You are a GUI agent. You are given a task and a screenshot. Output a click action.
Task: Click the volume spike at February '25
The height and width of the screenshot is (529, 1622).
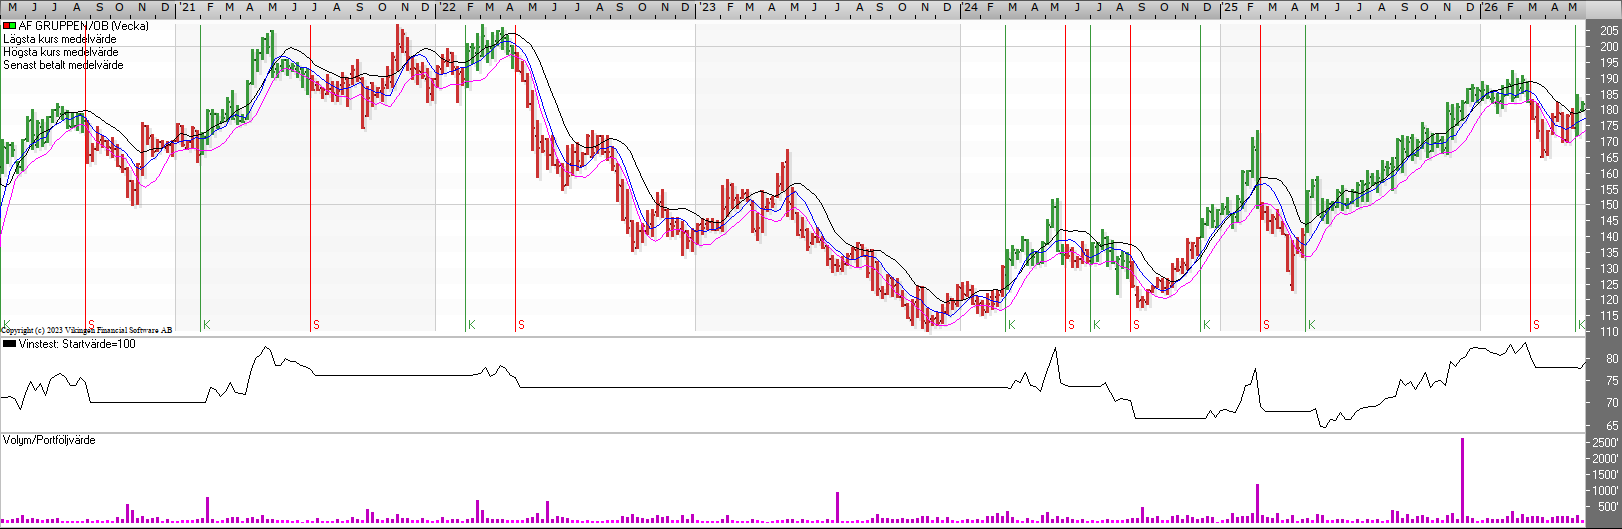(1257, 503)
